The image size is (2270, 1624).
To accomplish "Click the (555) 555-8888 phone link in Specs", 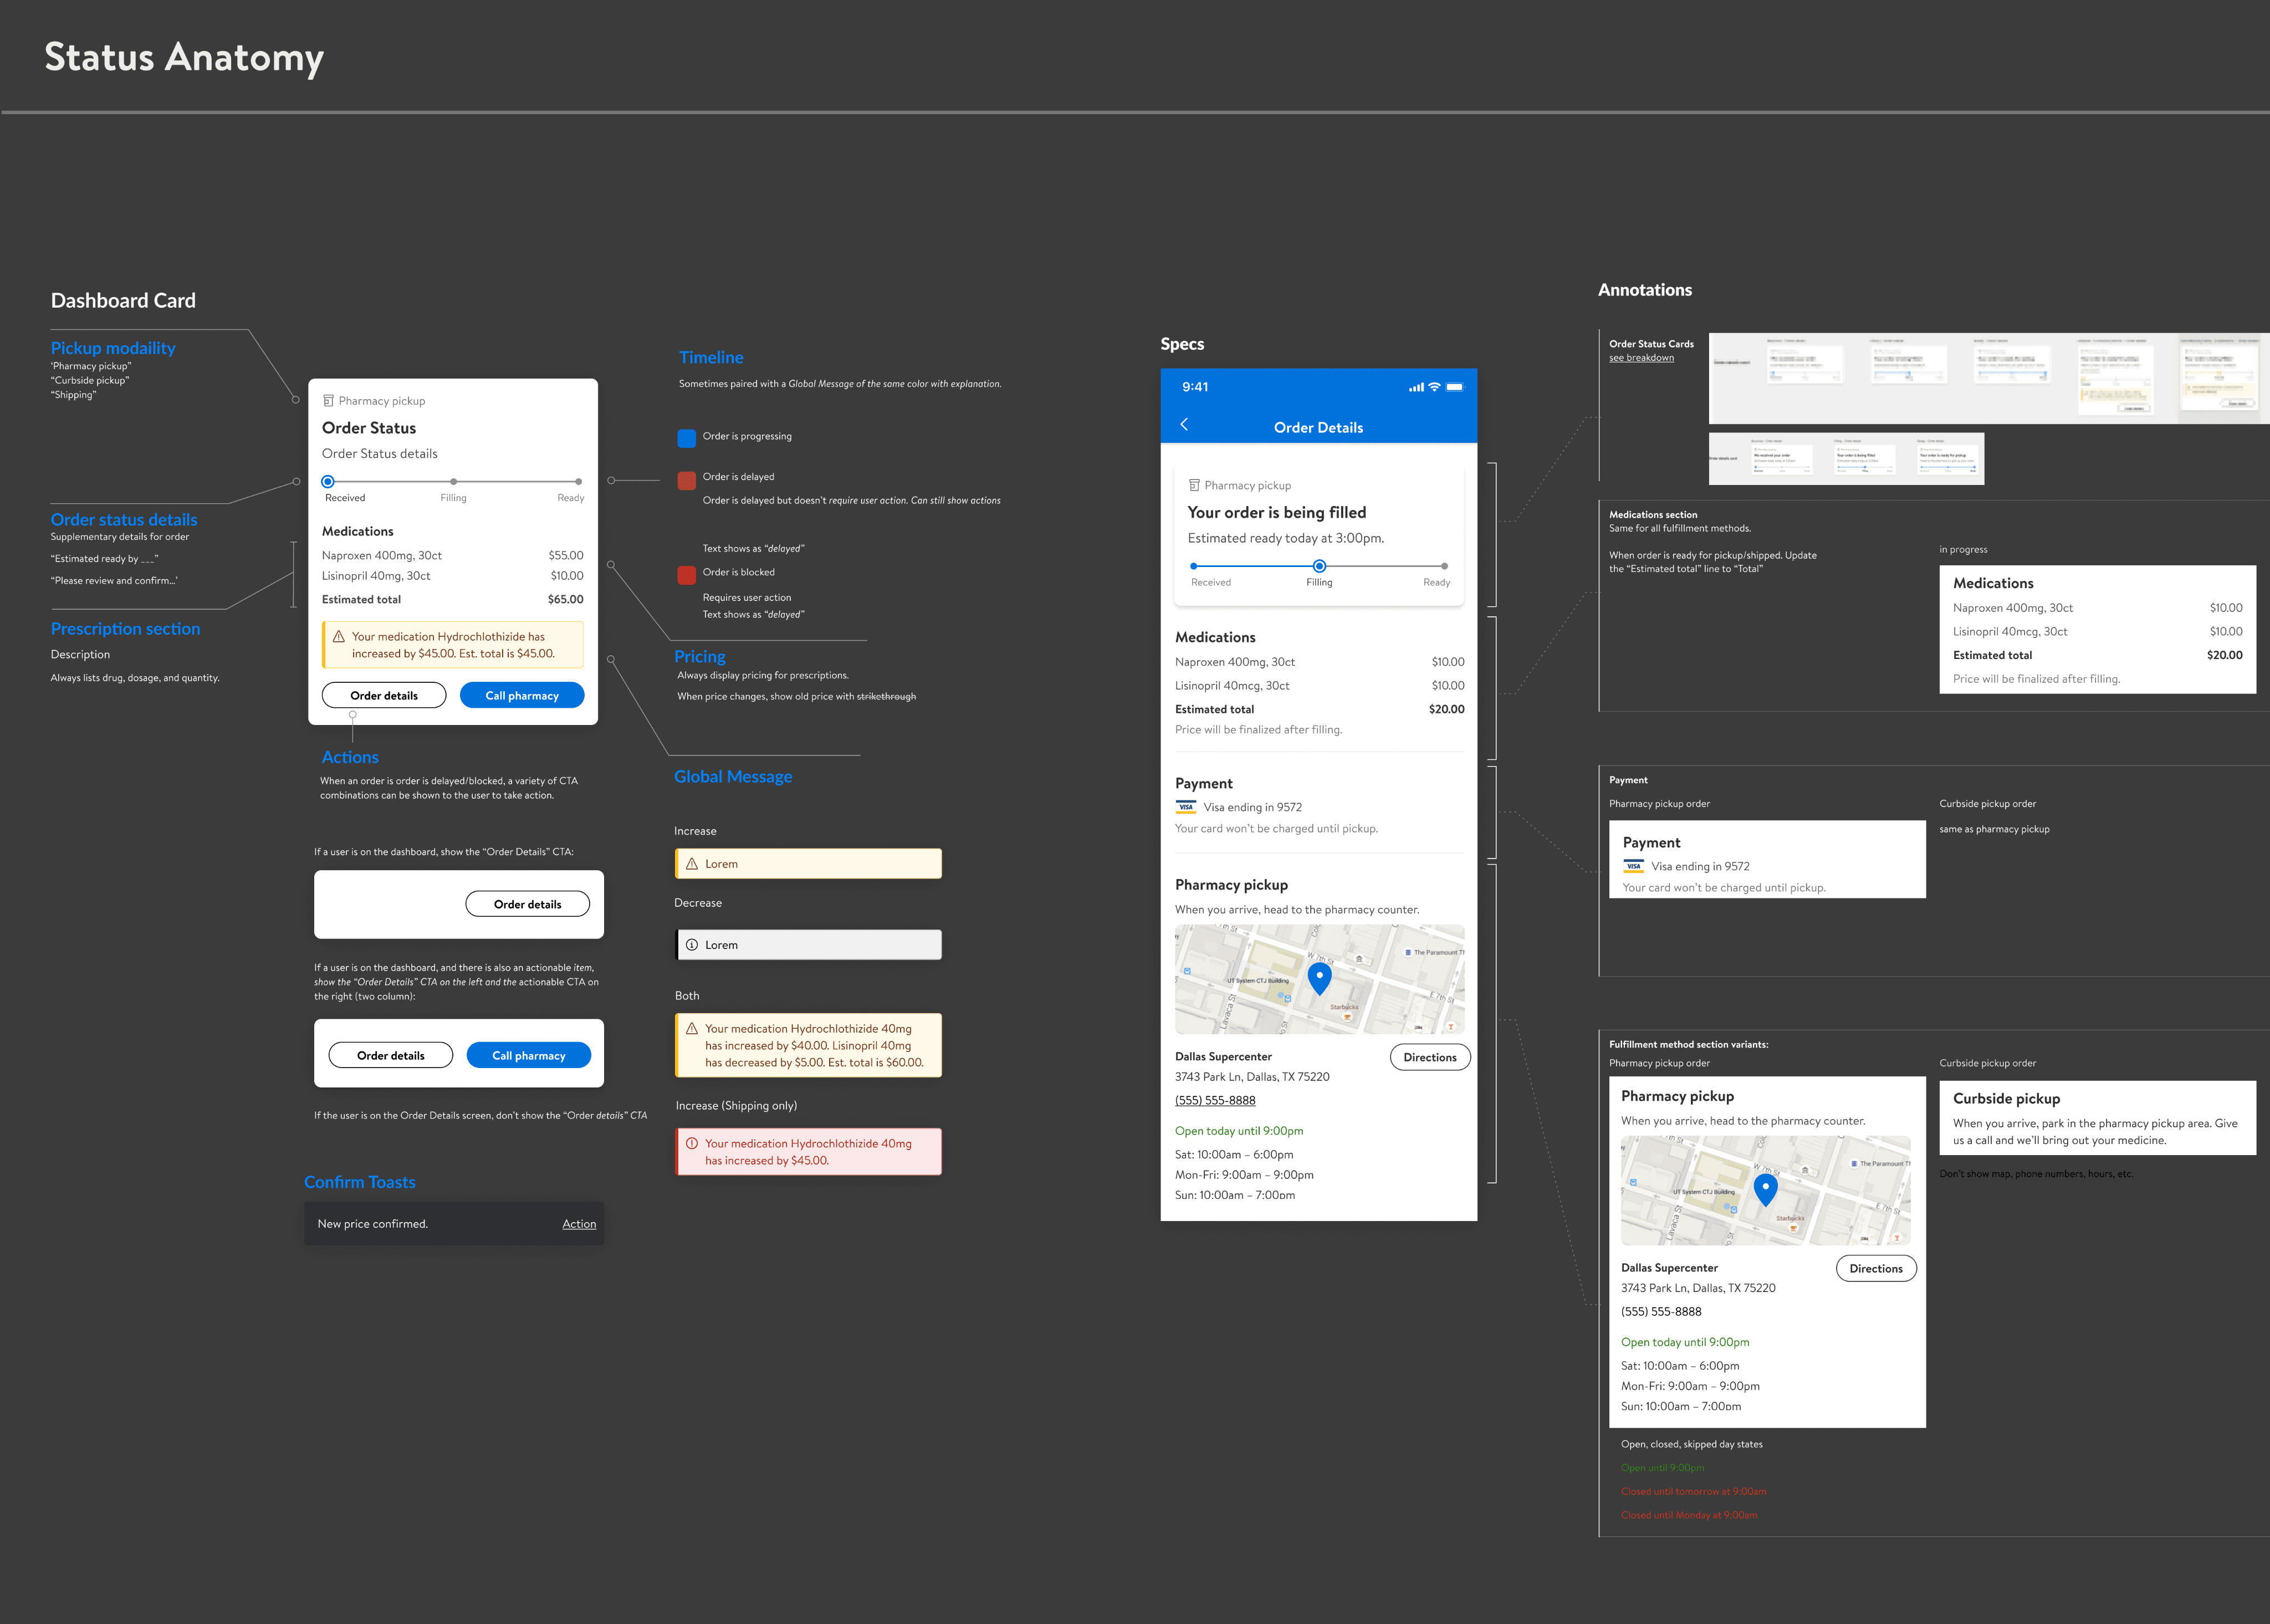I will click(x=1215, y=1100).
